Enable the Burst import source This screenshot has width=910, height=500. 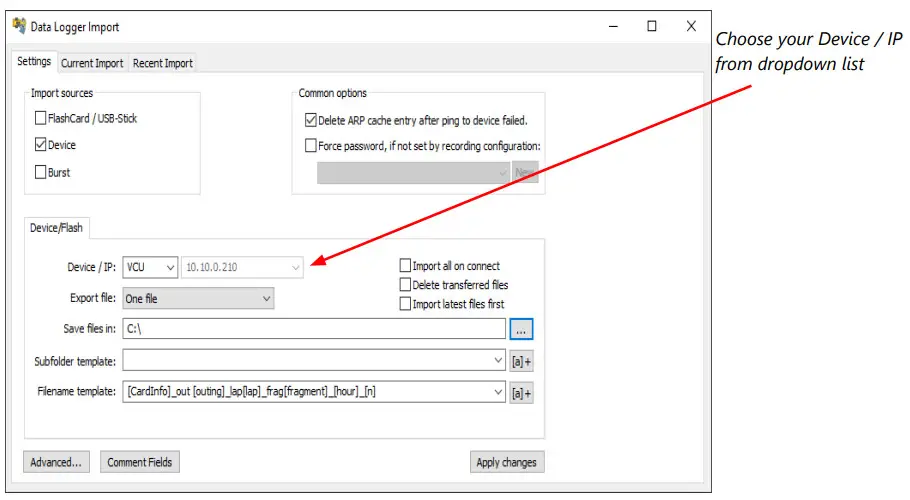[41, 172]
